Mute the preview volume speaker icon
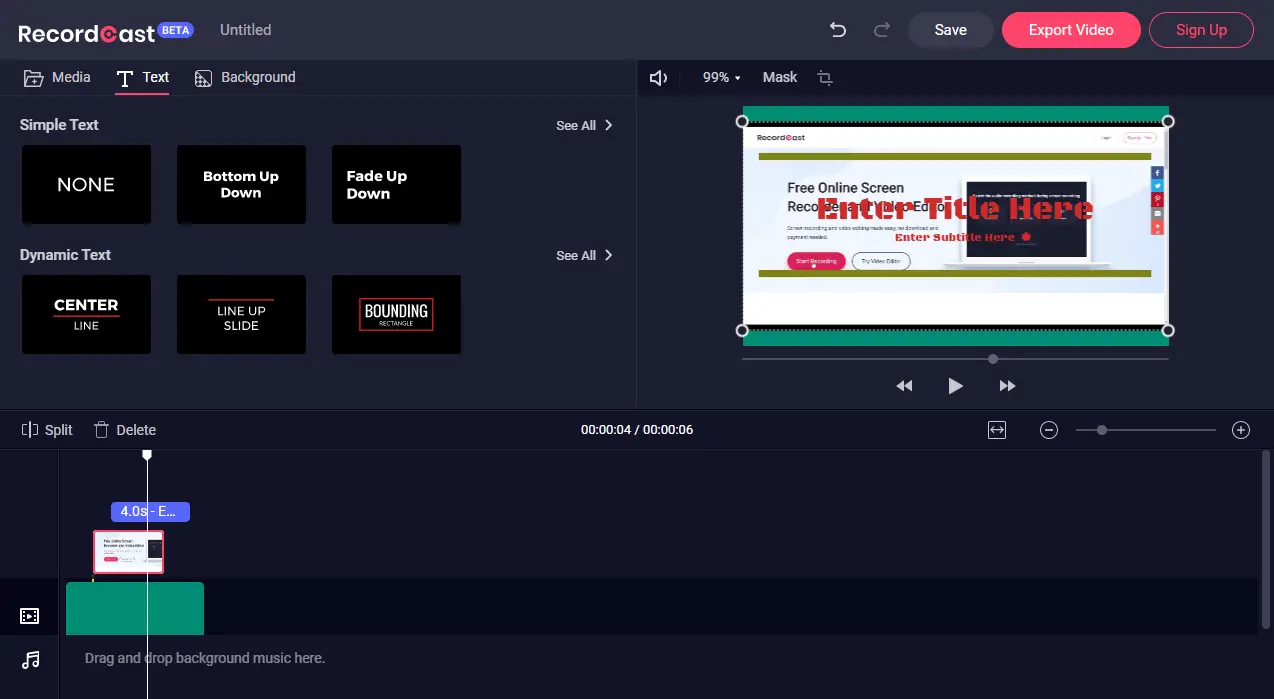1274x699 pixels. pyautogui.click(x=658, y=77)
